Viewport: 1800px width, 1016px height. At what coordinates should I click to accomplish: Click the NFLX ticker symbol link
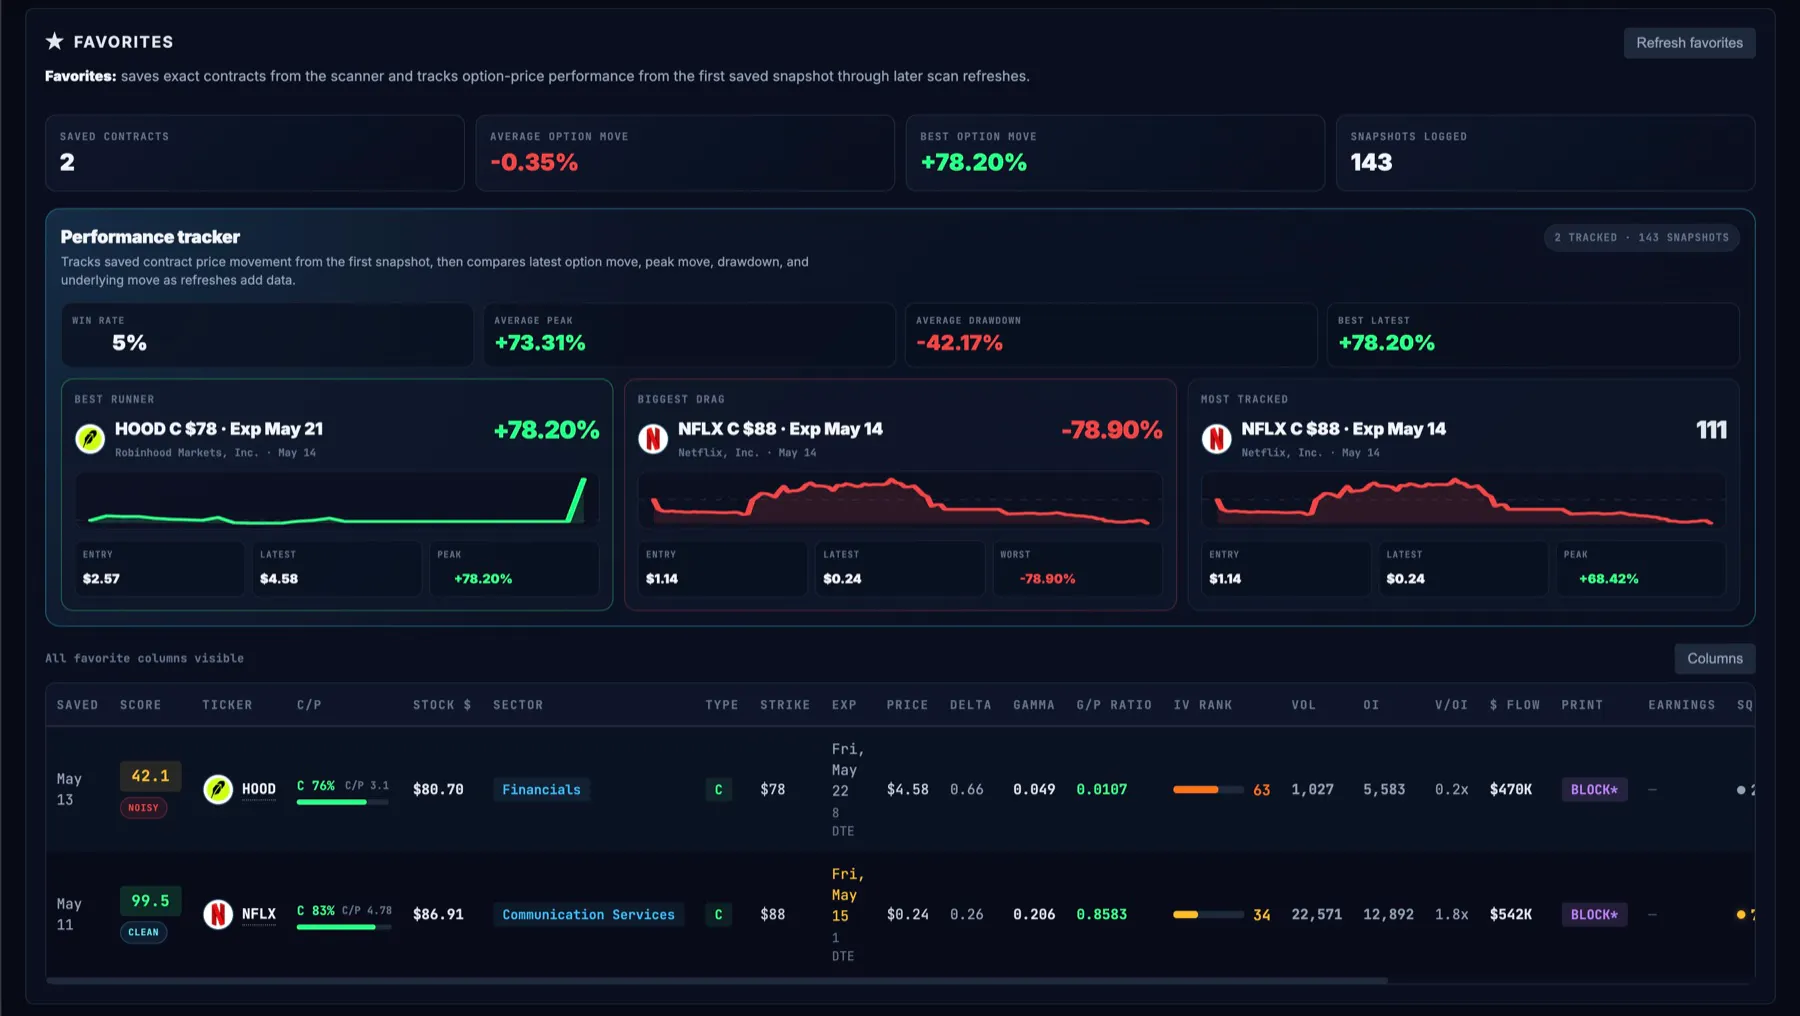pyautogui.click(x=259, y=914)
